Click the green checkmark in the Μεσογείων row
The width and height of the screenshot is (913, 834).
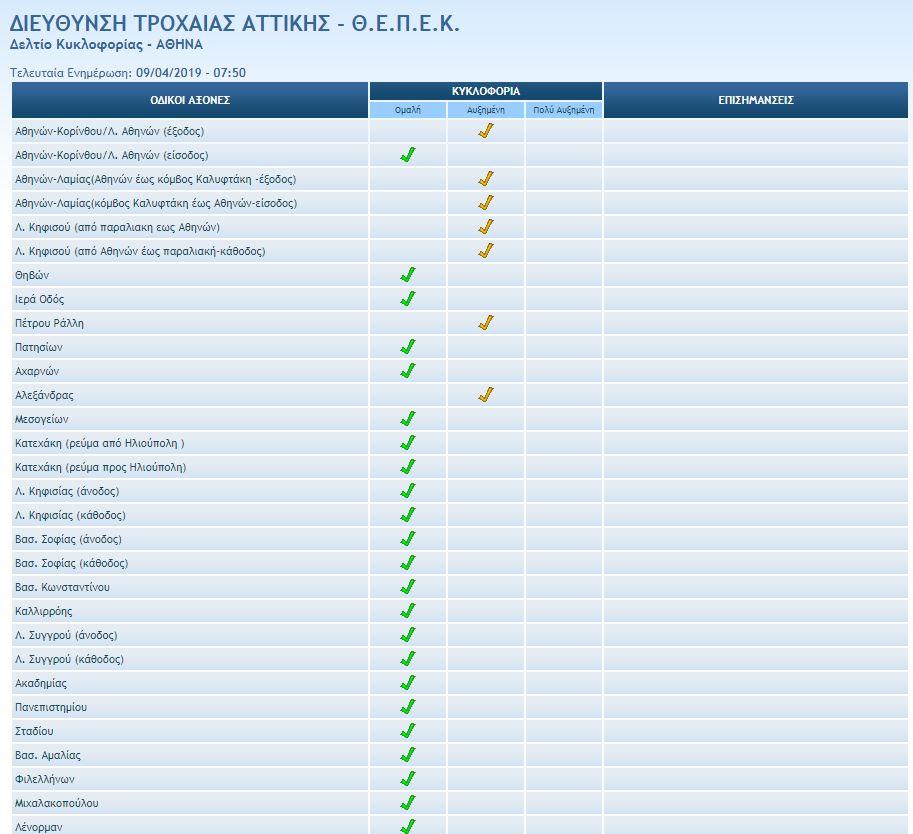pyautogui.click(x=408, y=419)
